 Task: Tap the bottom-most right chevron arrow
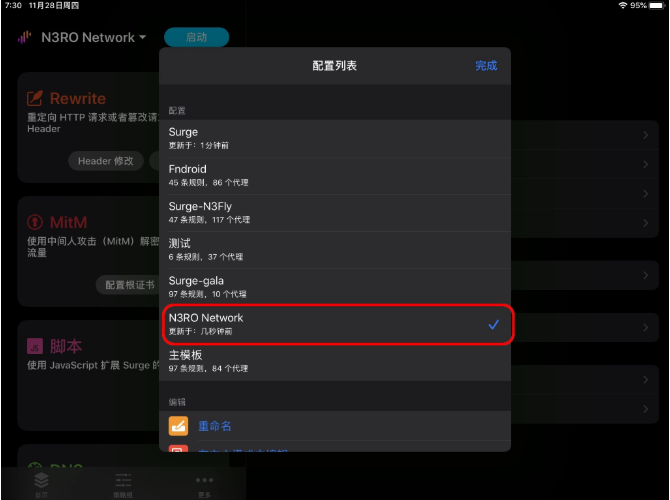click(646, 409)
